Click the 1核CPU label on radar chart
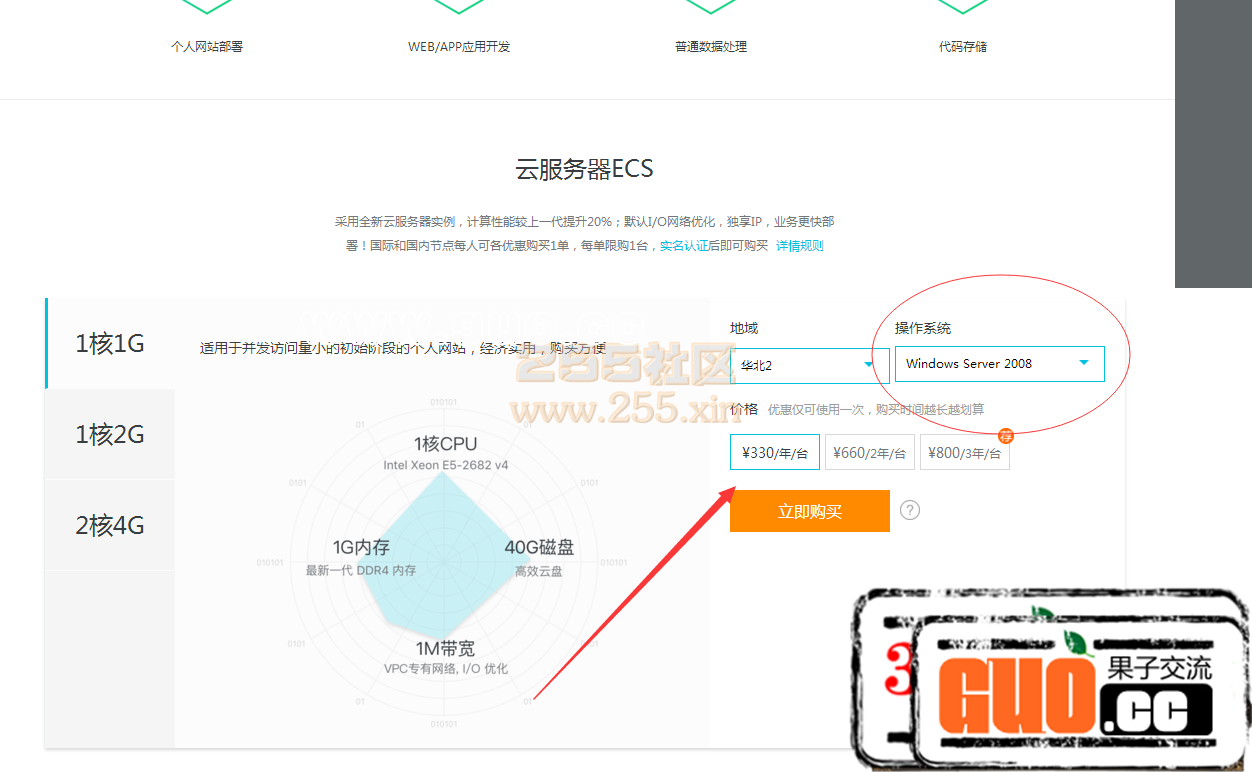 (x=445, y=444)
